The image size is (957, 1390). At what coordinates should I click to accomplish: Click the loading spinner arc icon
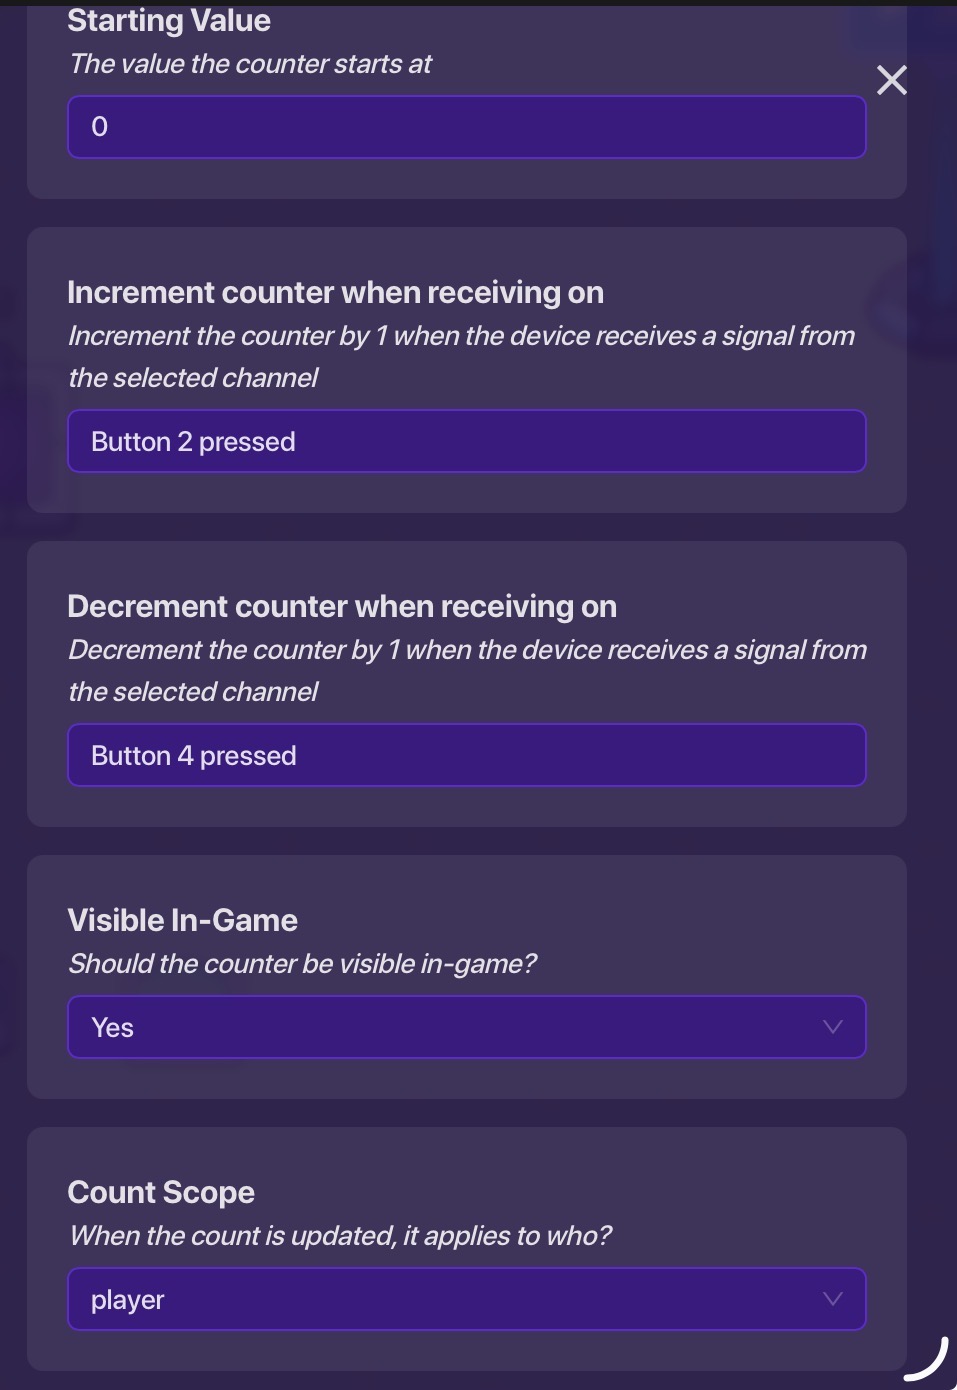927,1360
